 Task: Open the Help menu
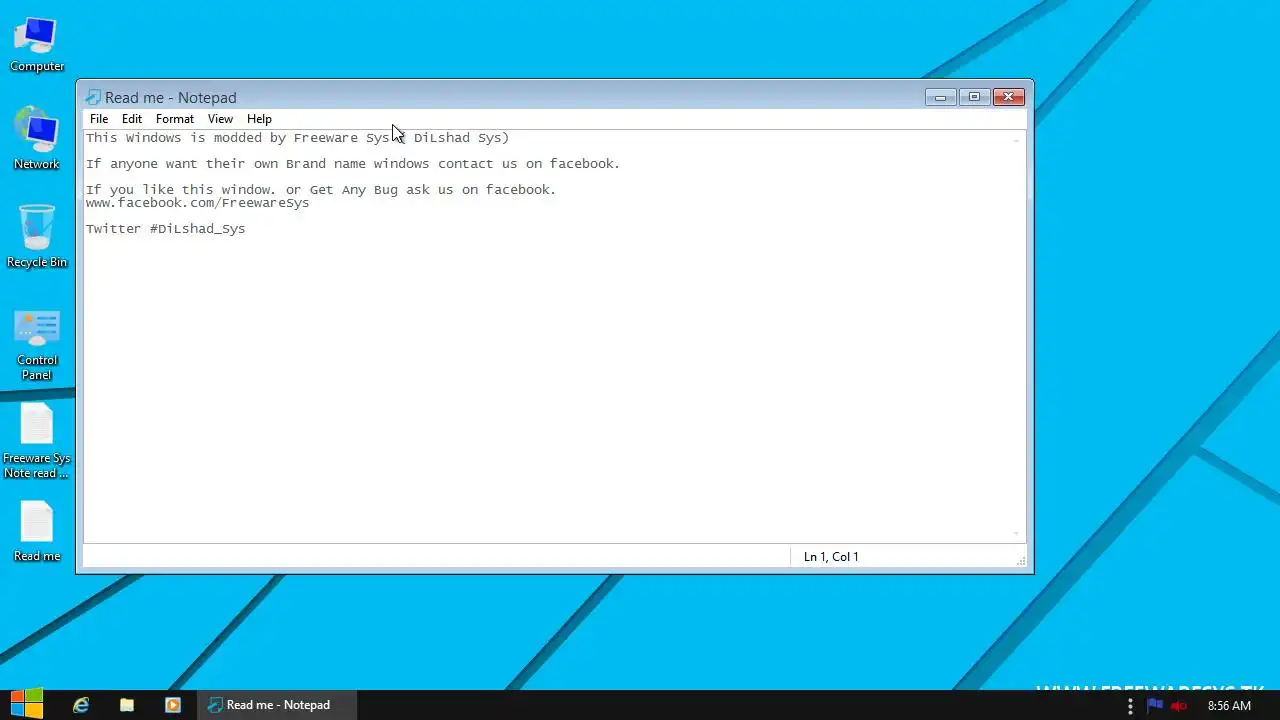tap(259, 118)
